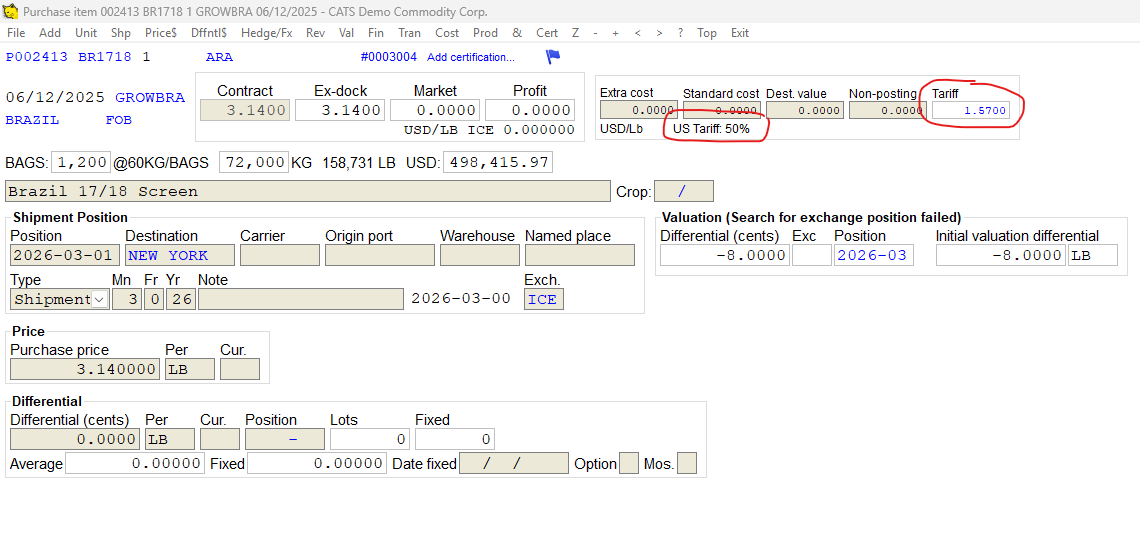
Task: Click the Crop field
Action: coord(683,191)
